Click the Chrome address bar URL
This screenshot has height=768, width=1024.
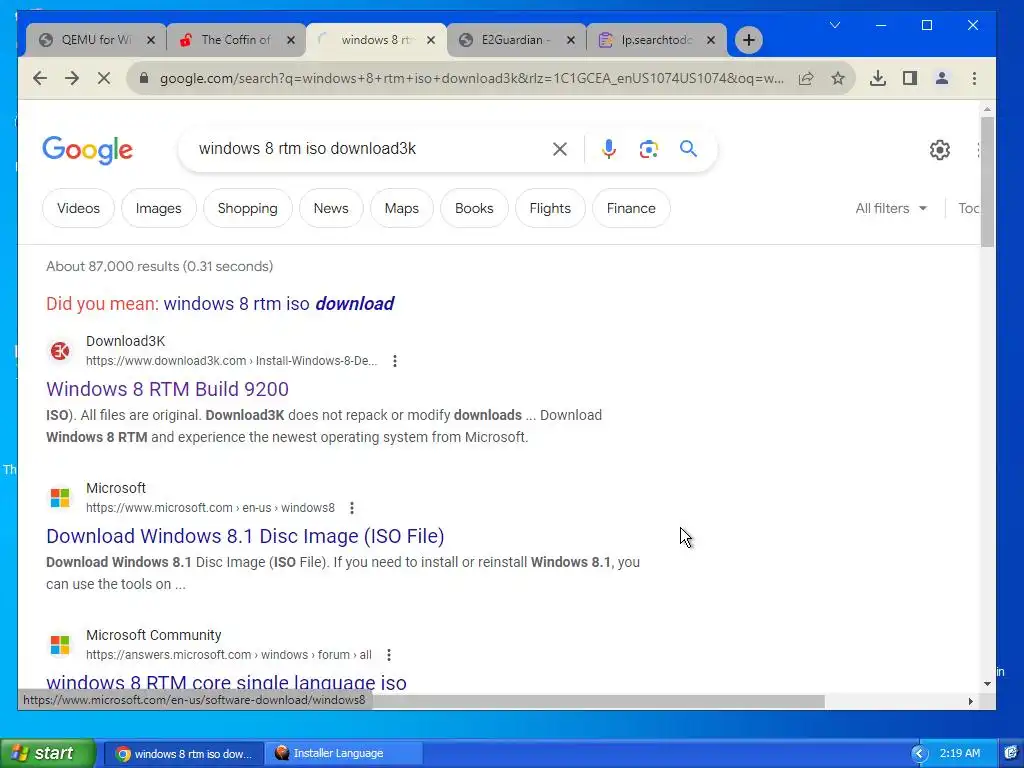pyautogui.click(x=472, y=78)
